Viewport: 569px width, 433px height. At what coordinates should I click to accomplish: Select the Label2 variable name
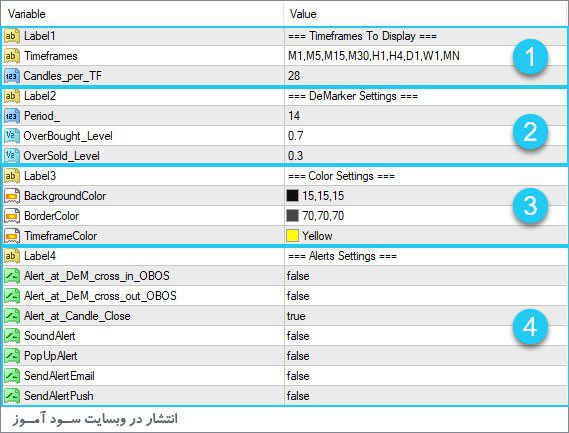click(x=40, y=96)
